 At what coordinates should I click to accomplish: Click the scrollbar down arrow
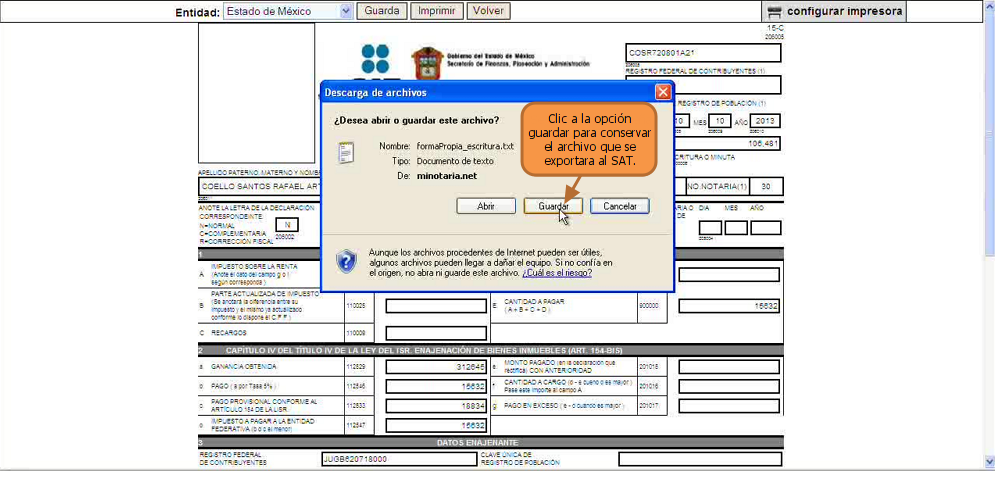989,460
